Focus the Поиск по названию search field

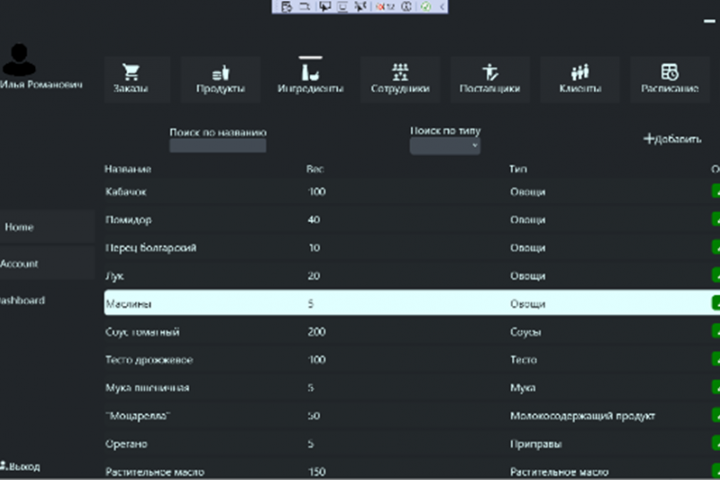[218, 146]
